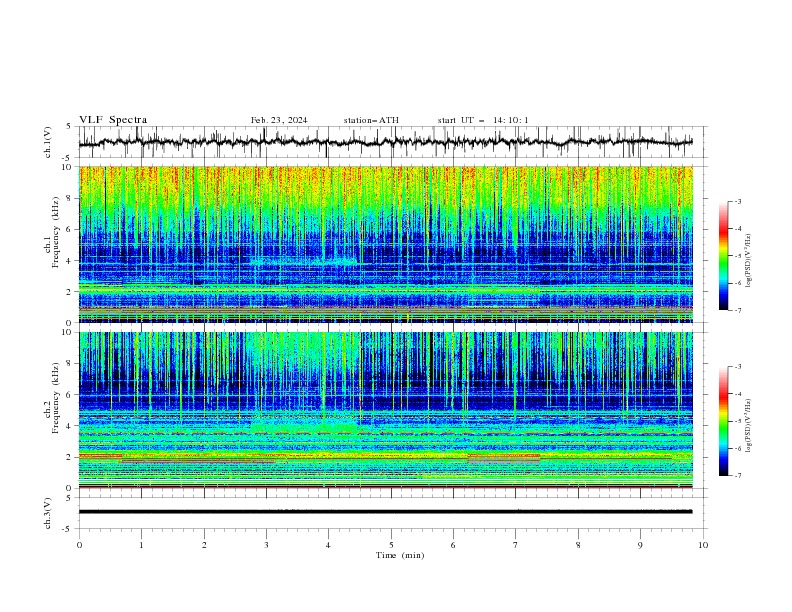Select the "Time (min)" x-axis title
792x612 pixels.
point(400,555)
